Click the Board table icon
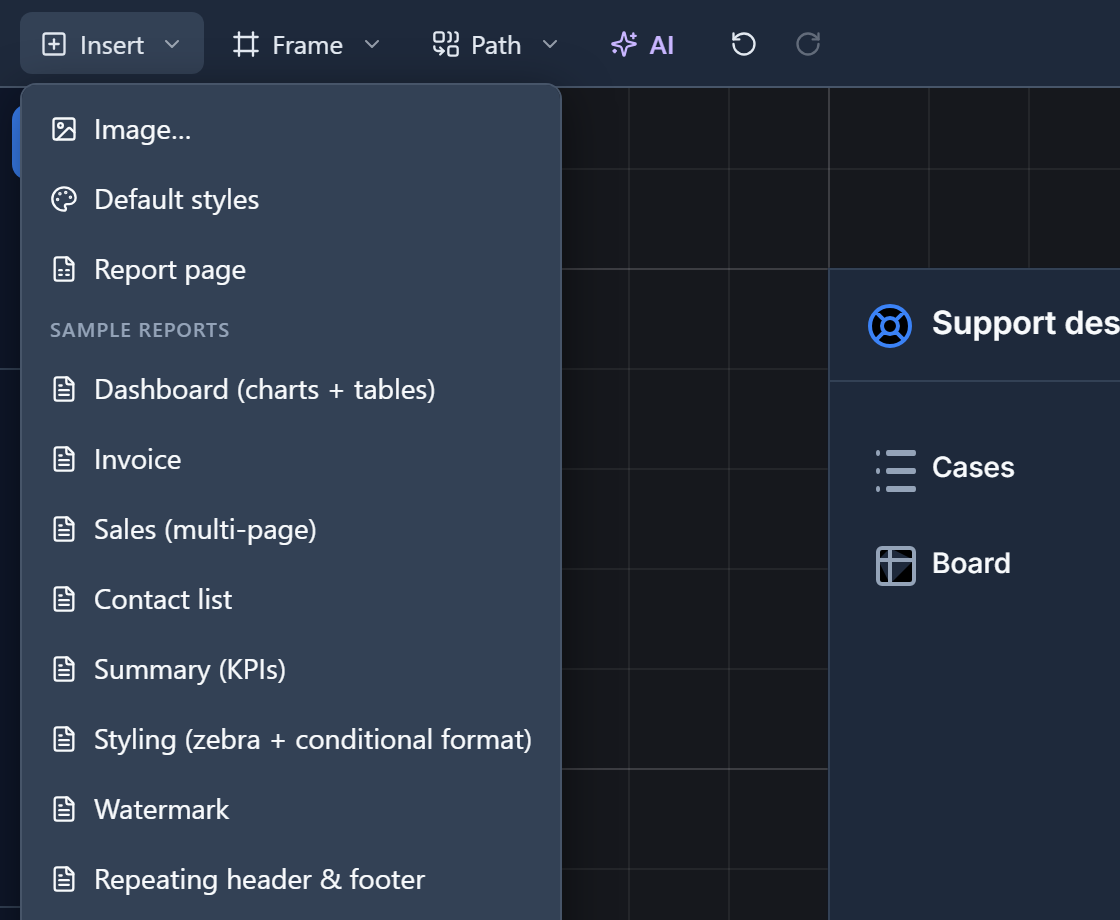The image size is (1120, 920). click(x=896, y=566)
